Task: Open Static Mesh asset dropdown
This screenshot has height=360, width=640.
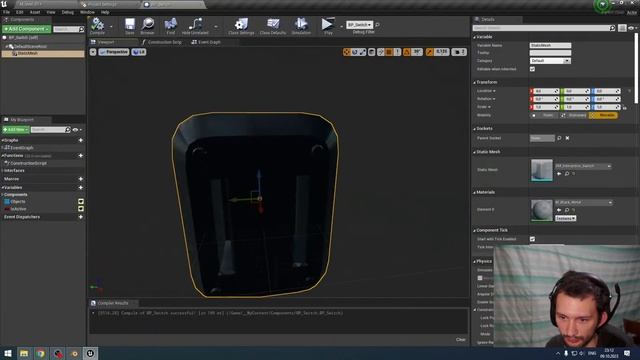Action: point(583,166)
